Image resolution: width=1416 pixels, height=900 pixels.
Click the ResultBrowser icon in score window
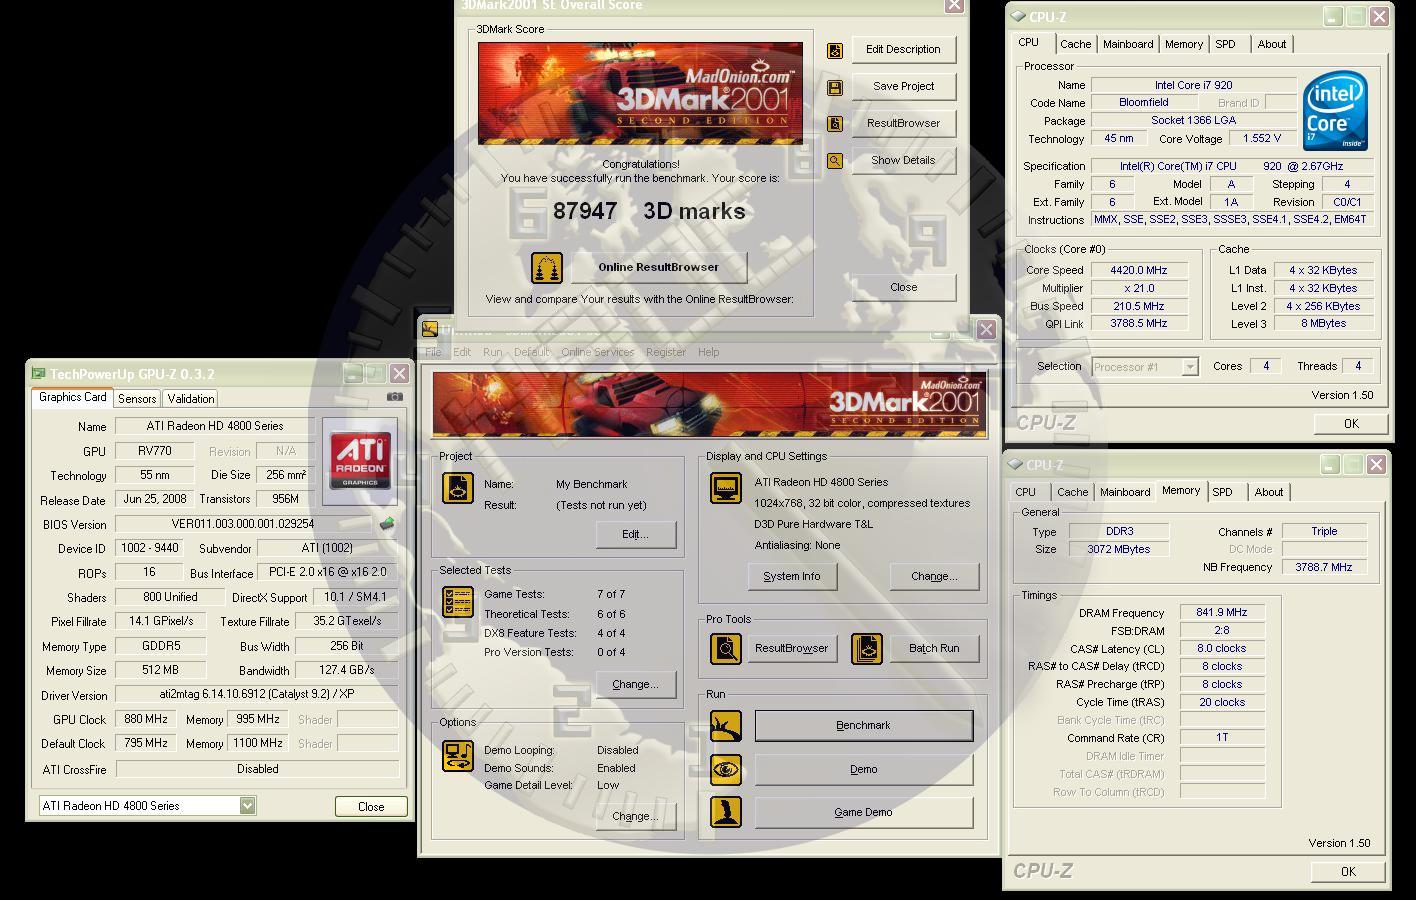coord(835,124)
